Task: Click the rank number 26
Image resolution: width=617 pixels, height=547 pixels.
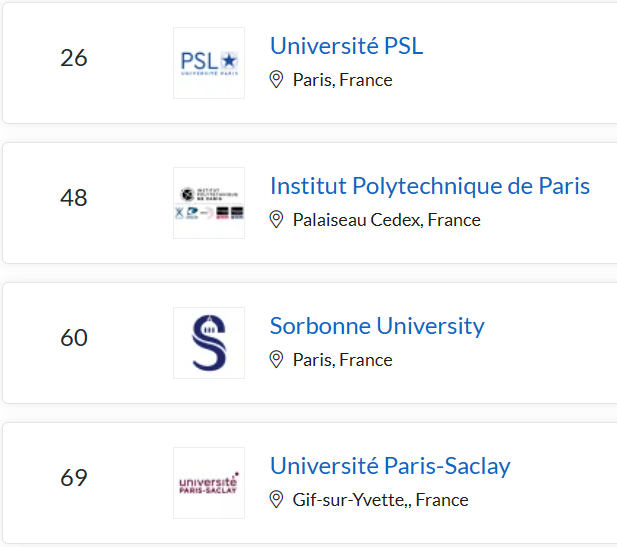Action: 74,58
